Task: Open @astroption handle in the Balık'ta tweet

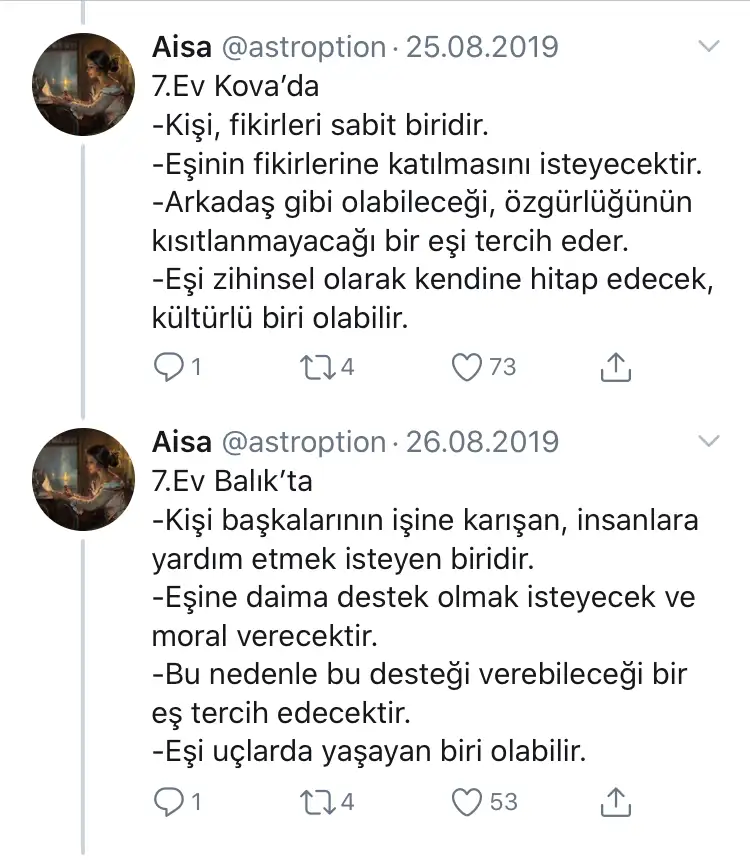Action: (303, 441)
